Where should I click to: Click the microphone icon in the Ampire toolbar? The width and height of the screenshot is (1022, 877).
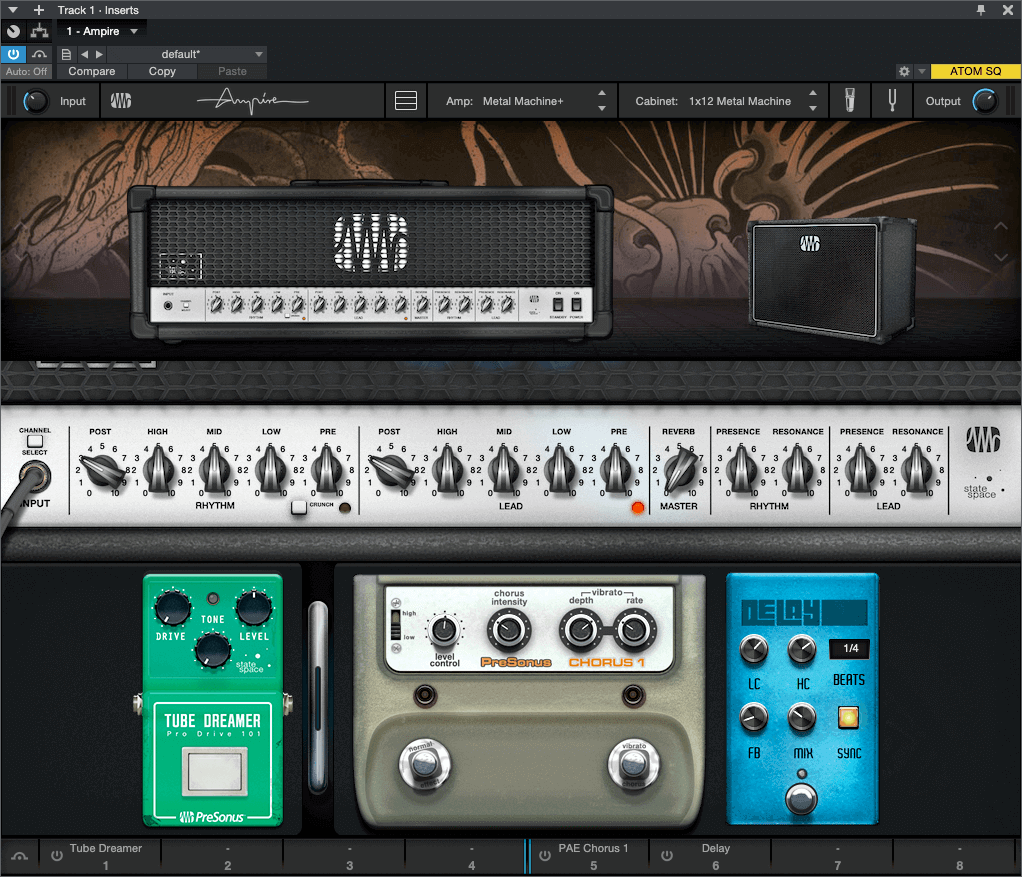point(851,100)
